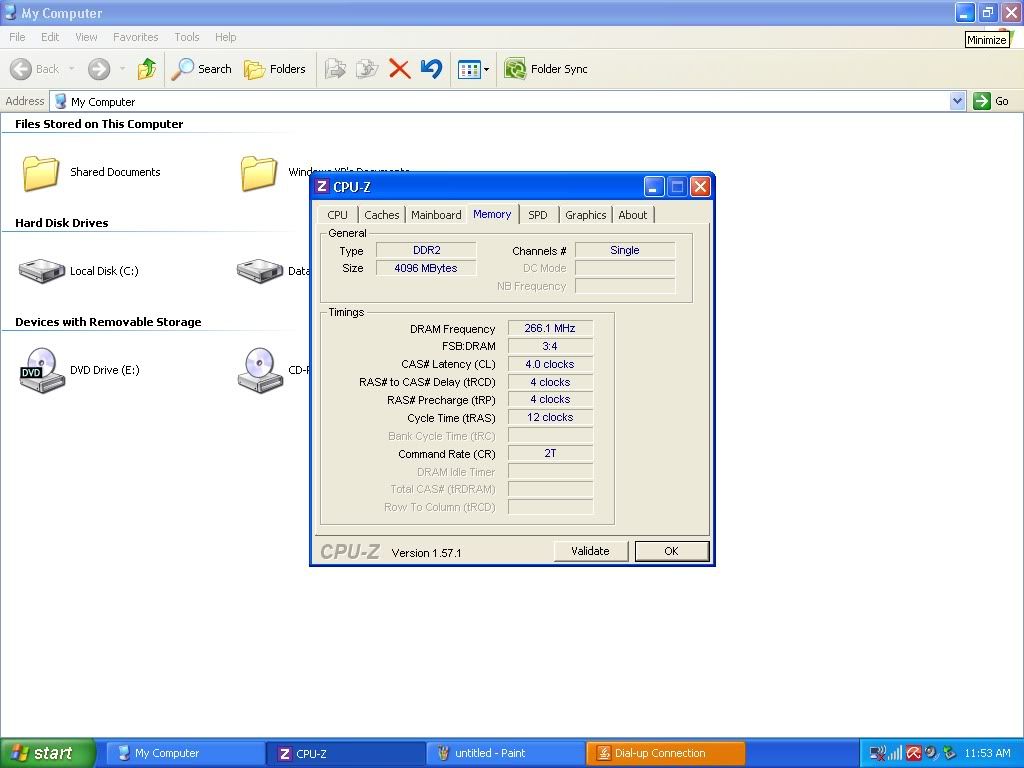Select the Shared Documents folder icon
Image resolution: width=1024 pixels, height=768 pixels.
coord(40,173)
